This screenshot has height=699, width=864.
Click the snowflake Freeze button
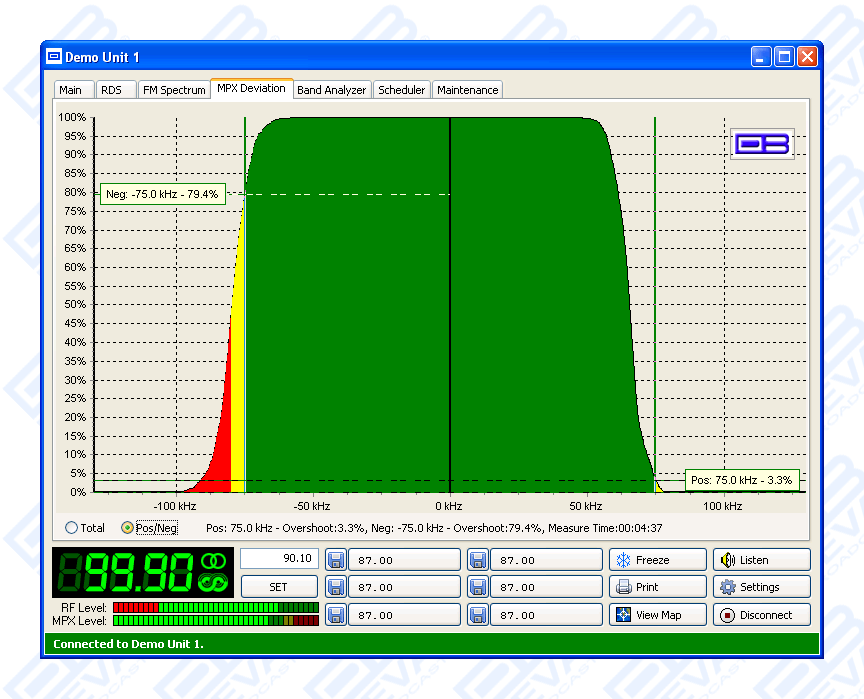pyautogui.click(x=657, y=560)
